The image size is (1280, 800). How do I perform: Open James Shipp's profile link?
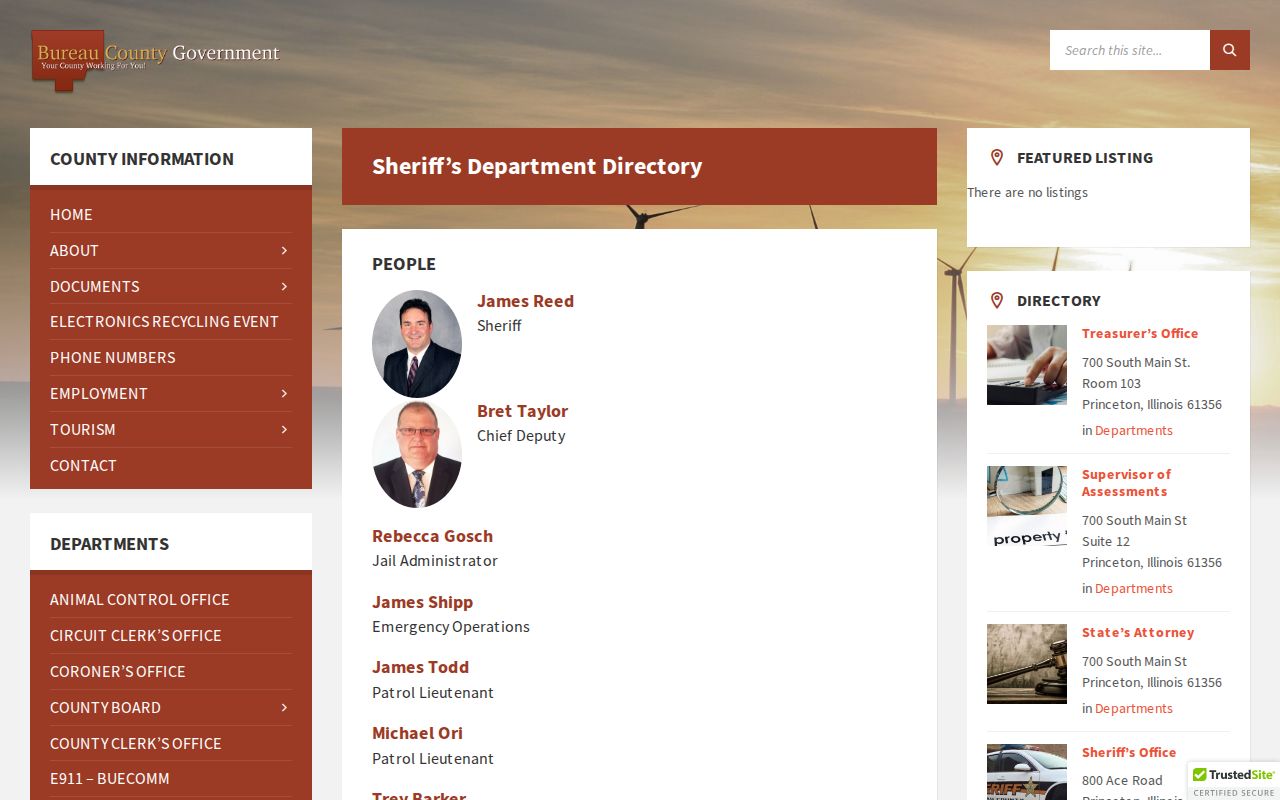click(422, 602)
